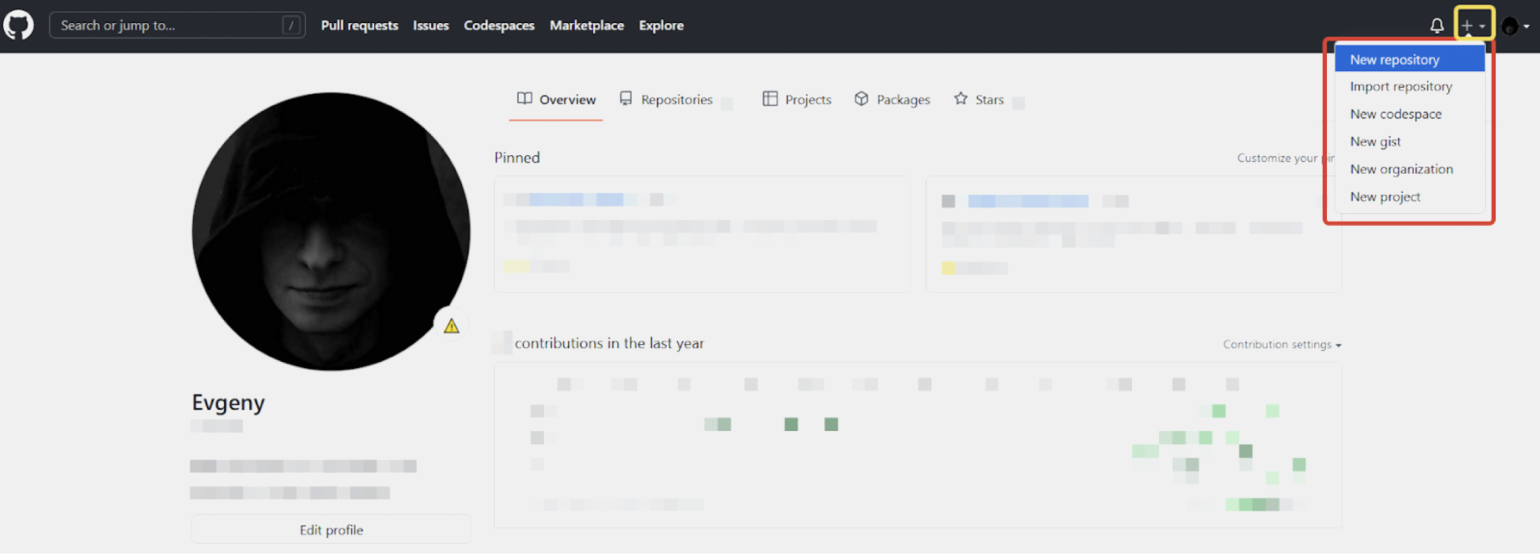Viewport: 1540px width, 554px height.
Task: Open Pull requests in the top navigation
Action: click(359, 26)
